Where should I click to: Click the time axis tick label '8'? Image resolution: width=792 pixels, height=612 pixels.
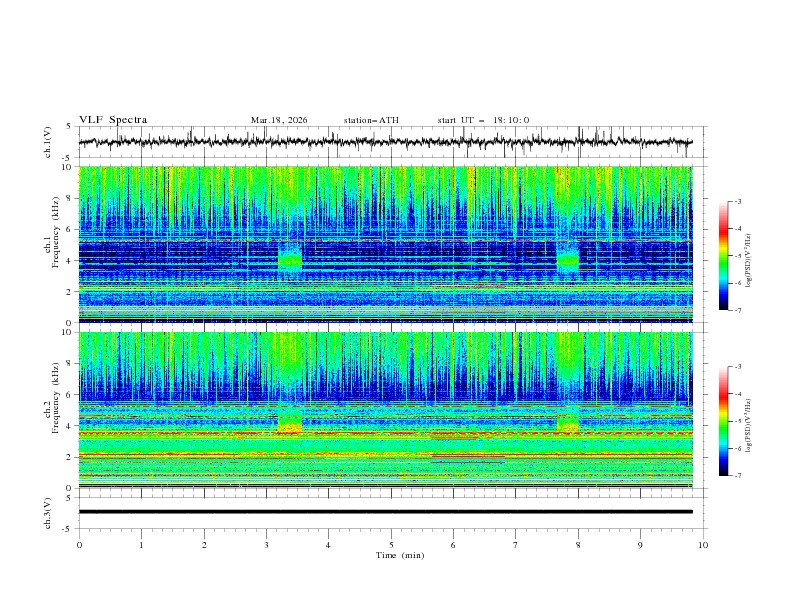click(x=578, y=545)
